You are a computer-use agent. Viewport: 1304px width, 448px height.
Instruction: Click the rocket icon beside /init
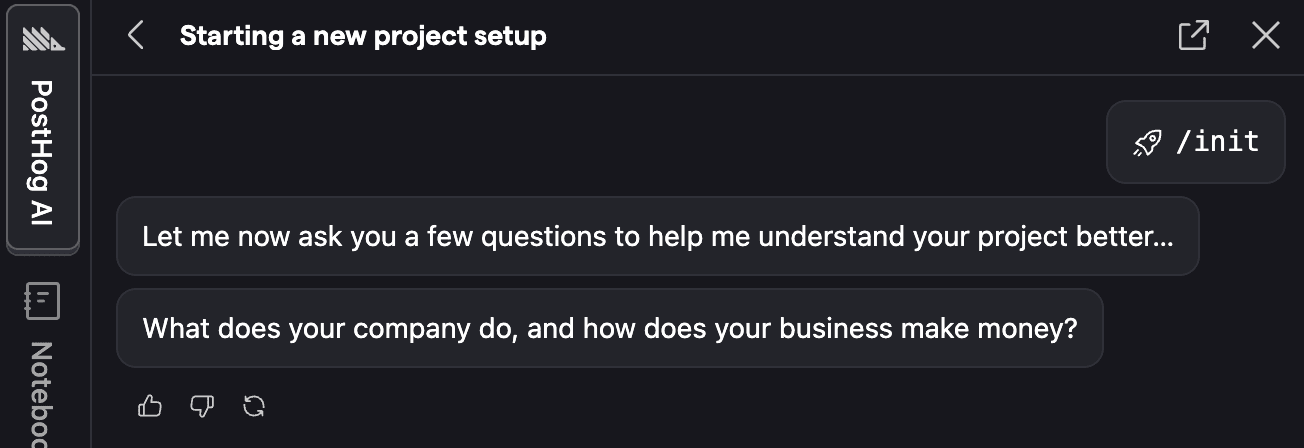tap(1146, 143)
